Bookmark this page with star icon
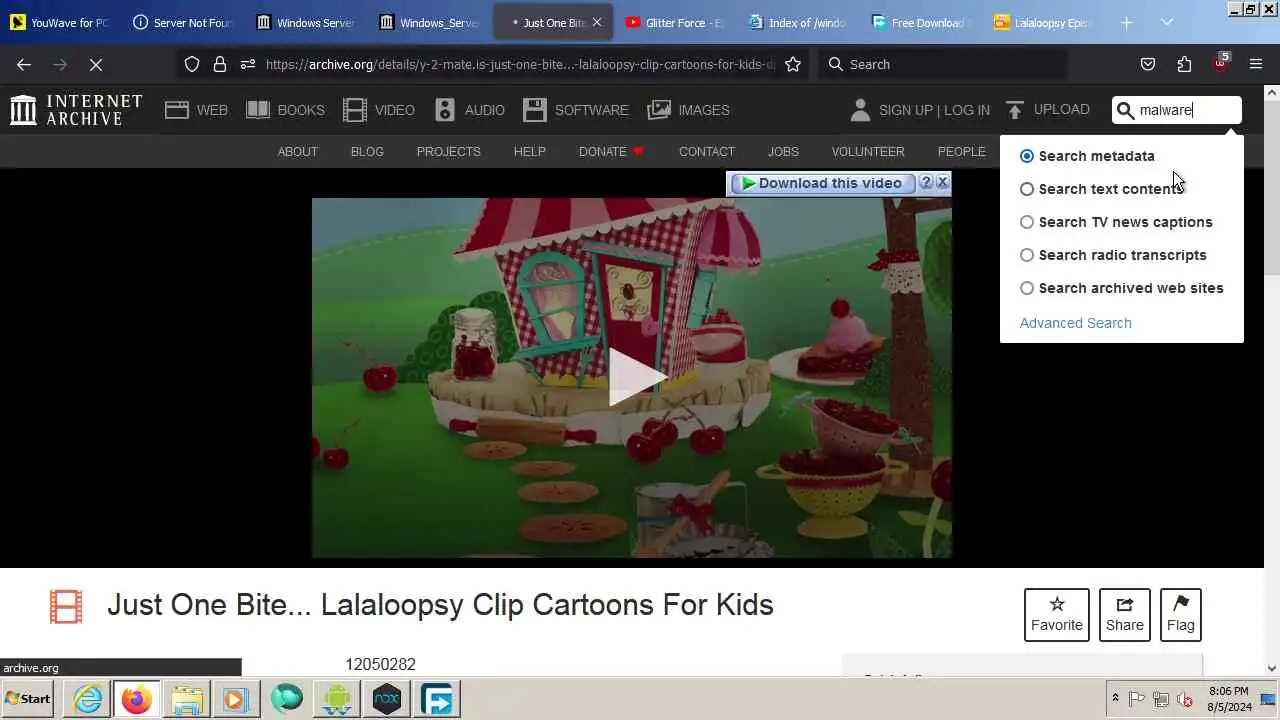The image size is (1280, 720). 793,64
